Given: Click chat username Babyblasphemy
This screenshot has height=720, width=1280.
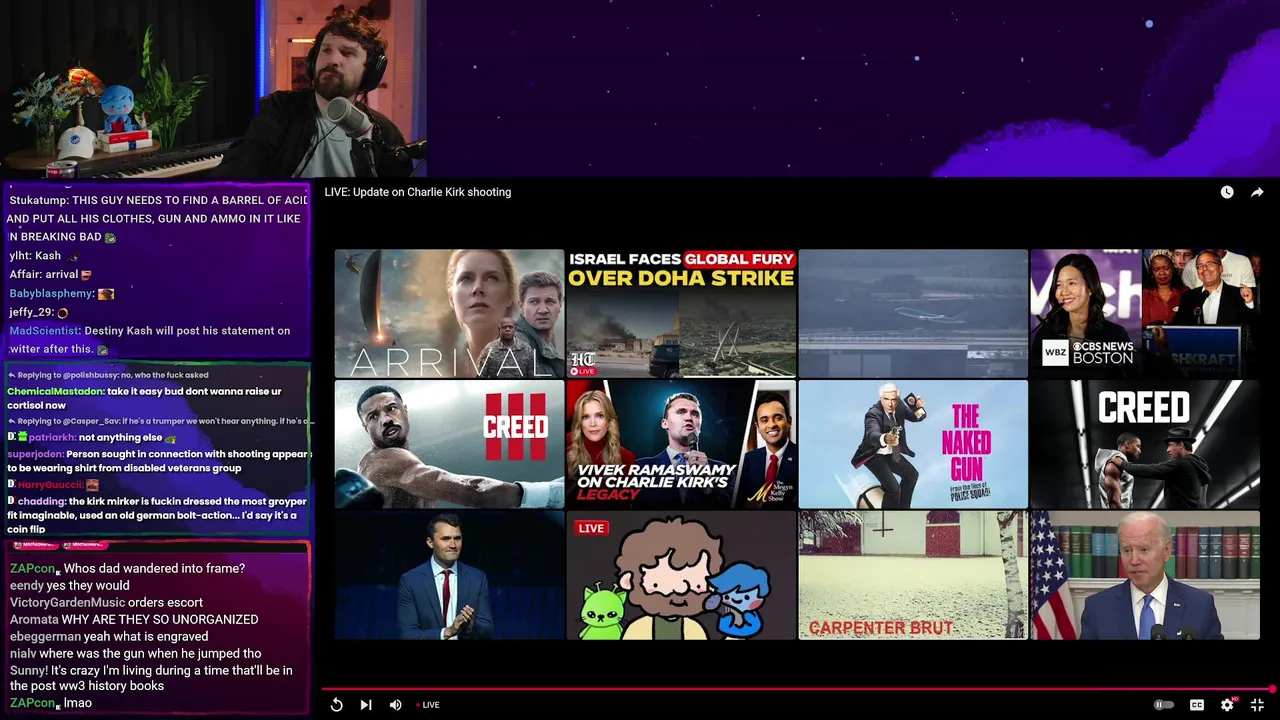Looking at the screenshot, I should [x=50, y=294].
